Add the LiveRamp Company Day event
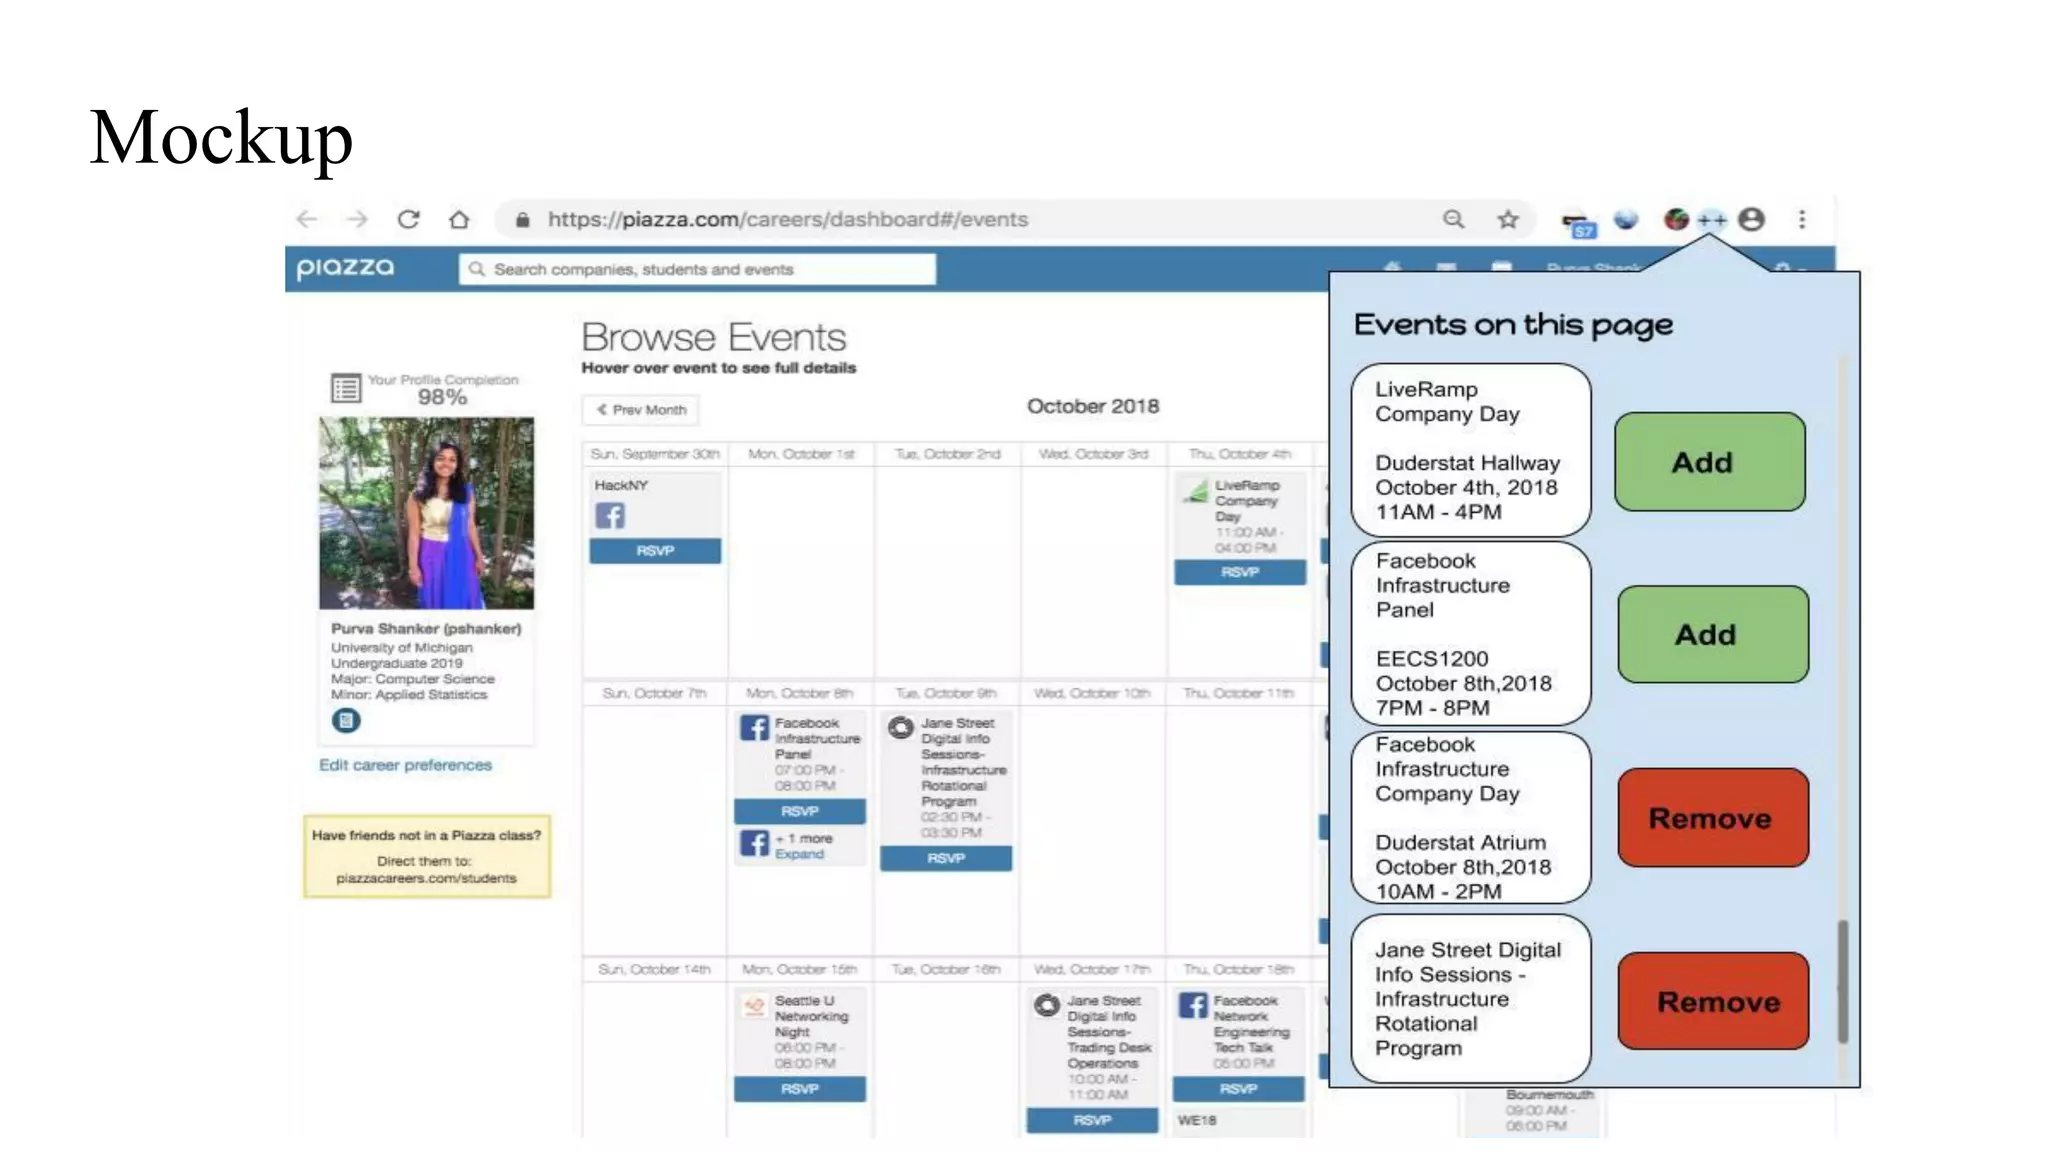 1709,462
